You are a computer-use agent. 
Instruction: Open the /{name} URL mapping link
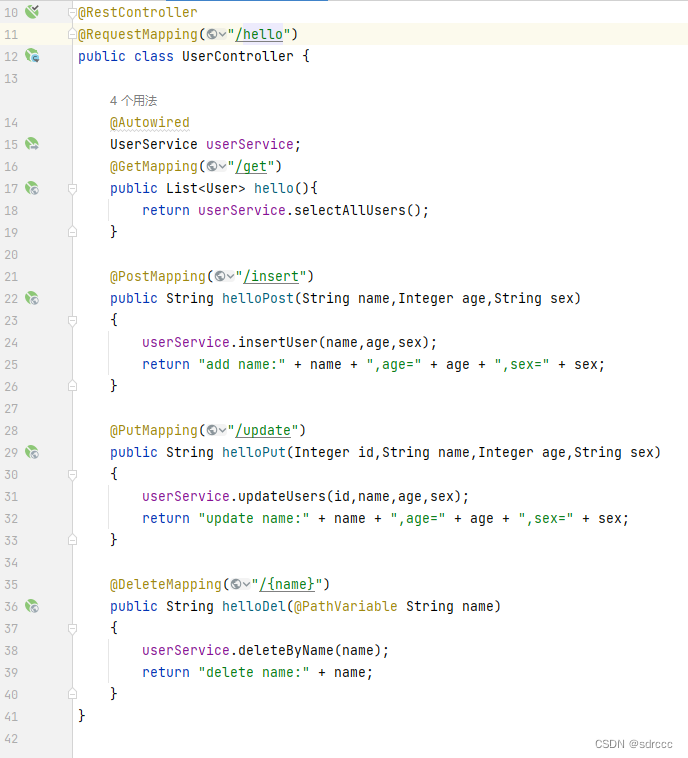(x=287, y=584)
